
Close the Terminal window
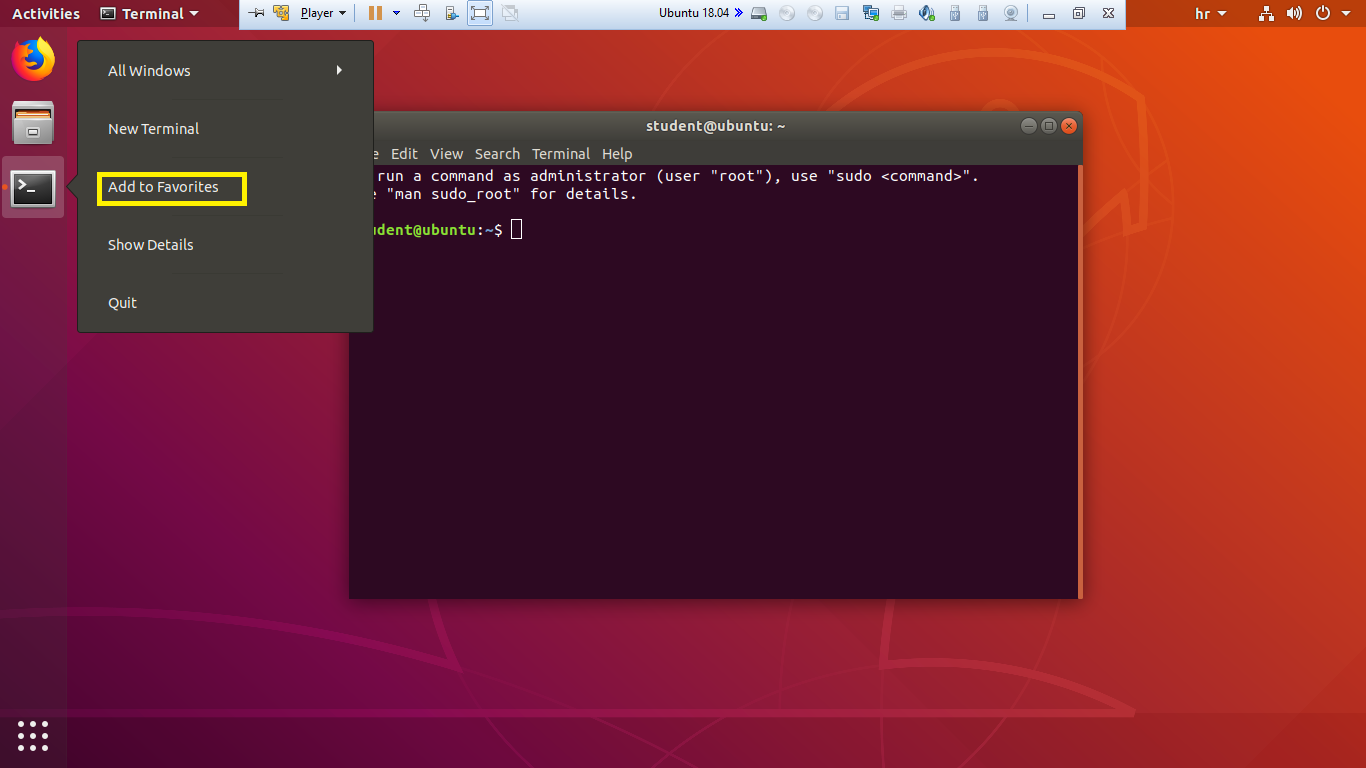[1069, 126]
